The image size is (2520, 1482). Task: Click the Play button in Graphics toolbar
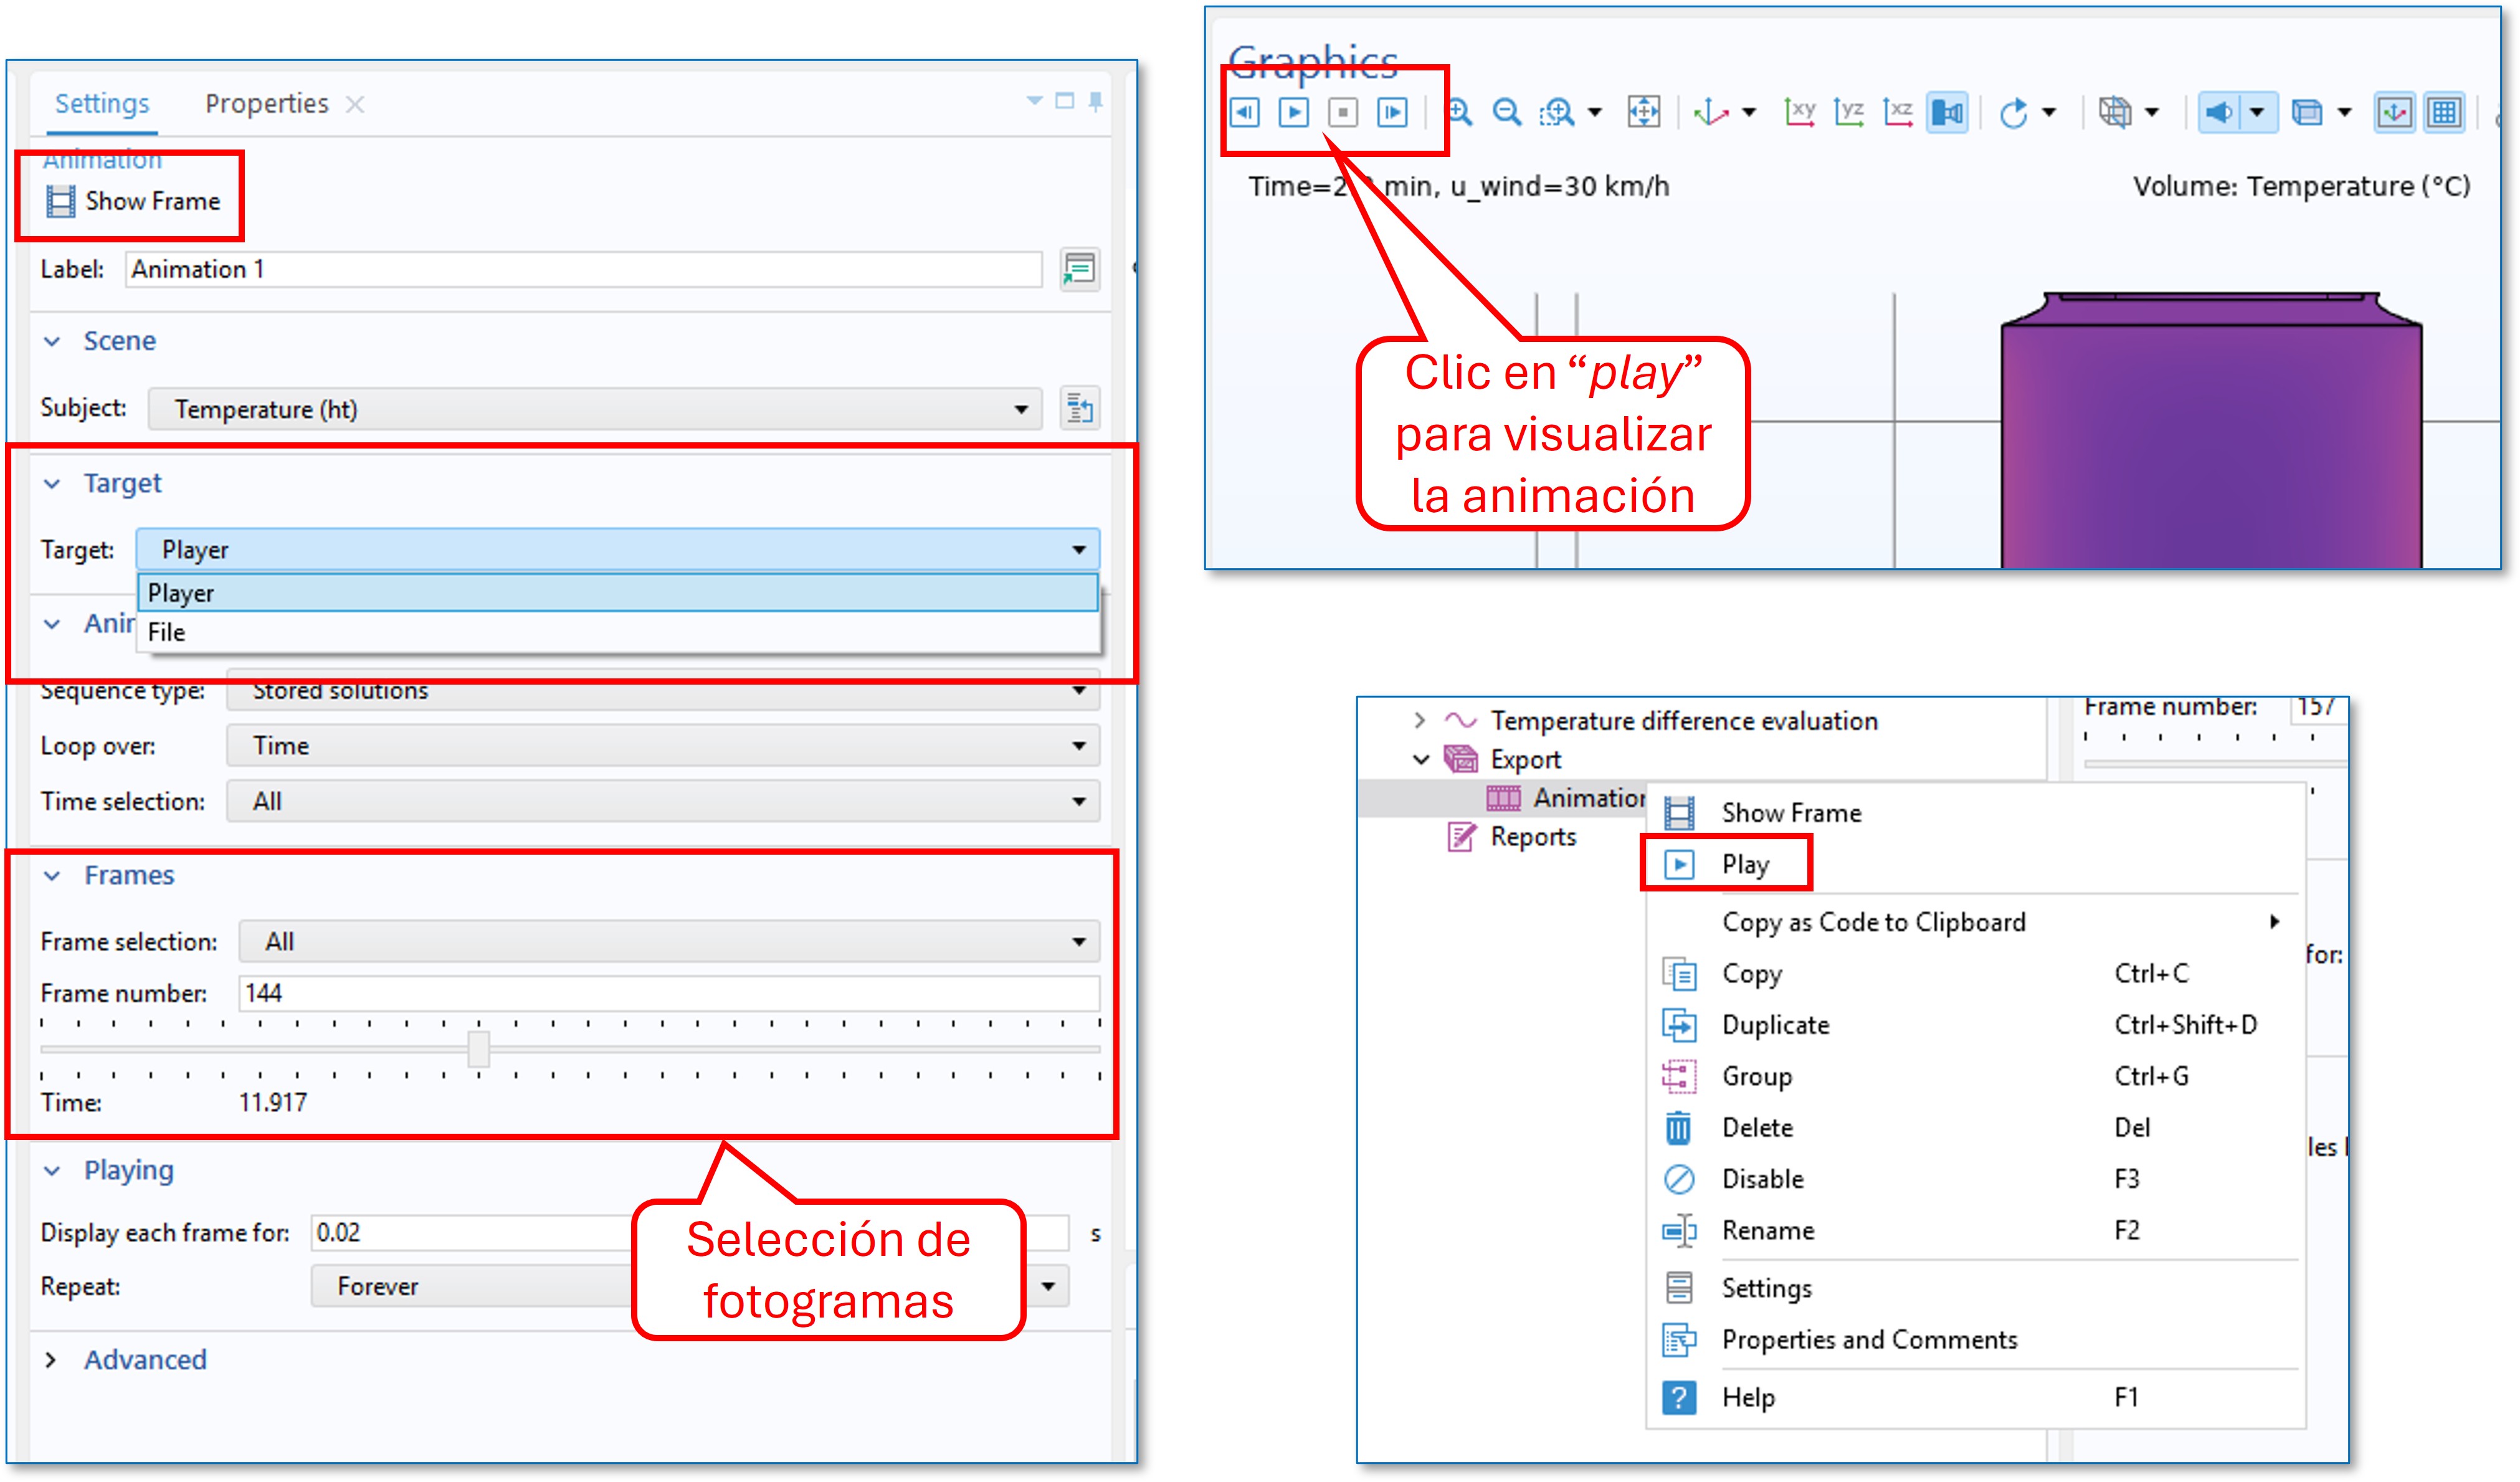coord(1293,112)
